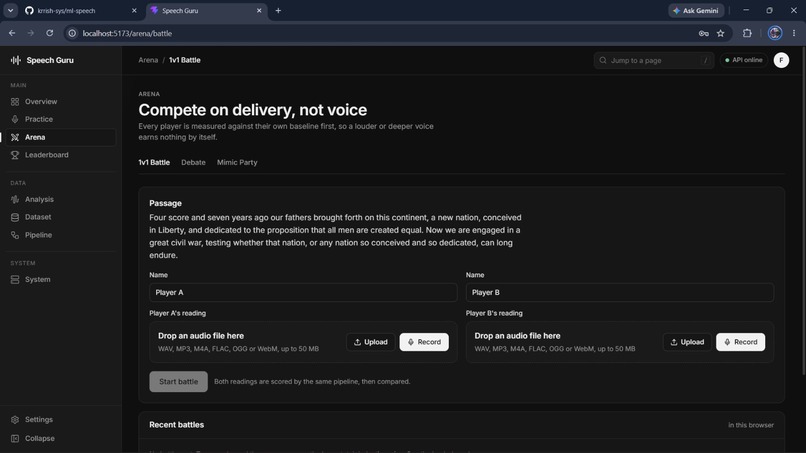Click the 'Compete on delivery, not voice' heading

[x=252, y=110]
